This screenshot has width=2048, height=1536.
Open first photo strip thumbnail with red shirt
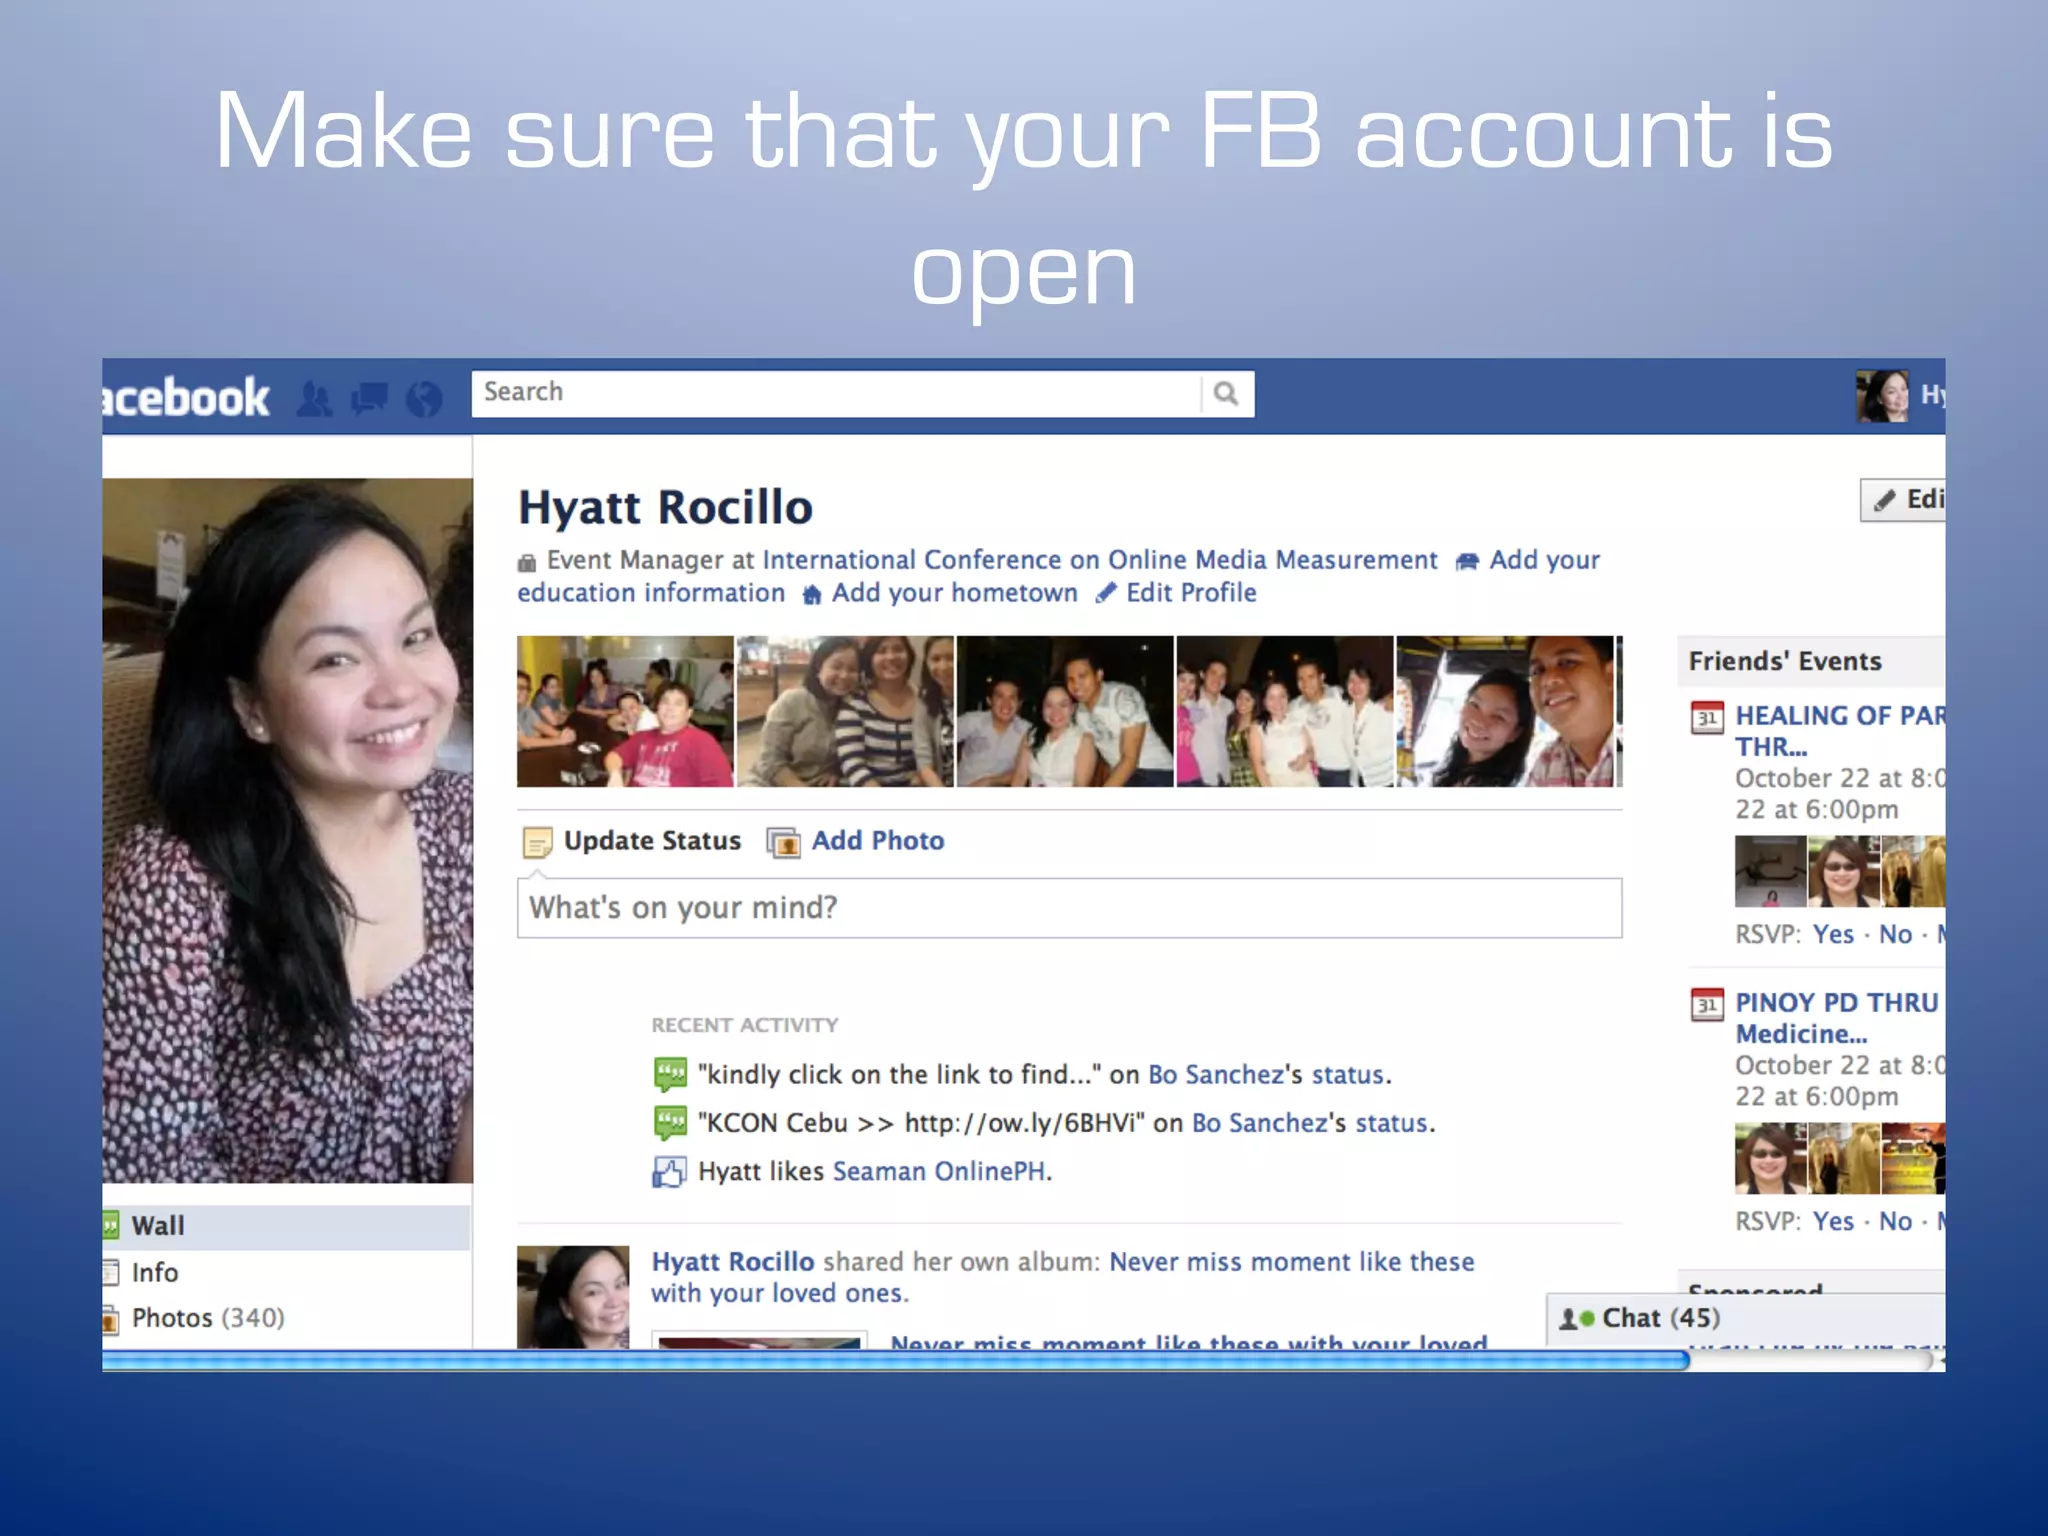(x=625, y=711)
